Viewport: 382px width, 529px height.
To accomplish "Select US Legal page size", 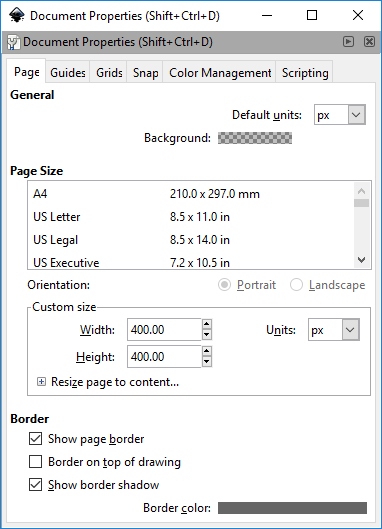I will click(x=191, y=240).
